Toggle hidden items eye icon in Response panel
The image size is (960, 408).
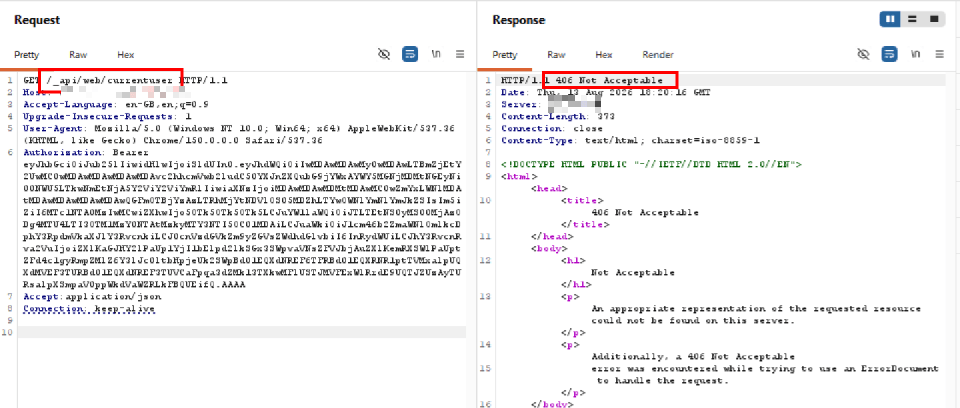[863, 55]
